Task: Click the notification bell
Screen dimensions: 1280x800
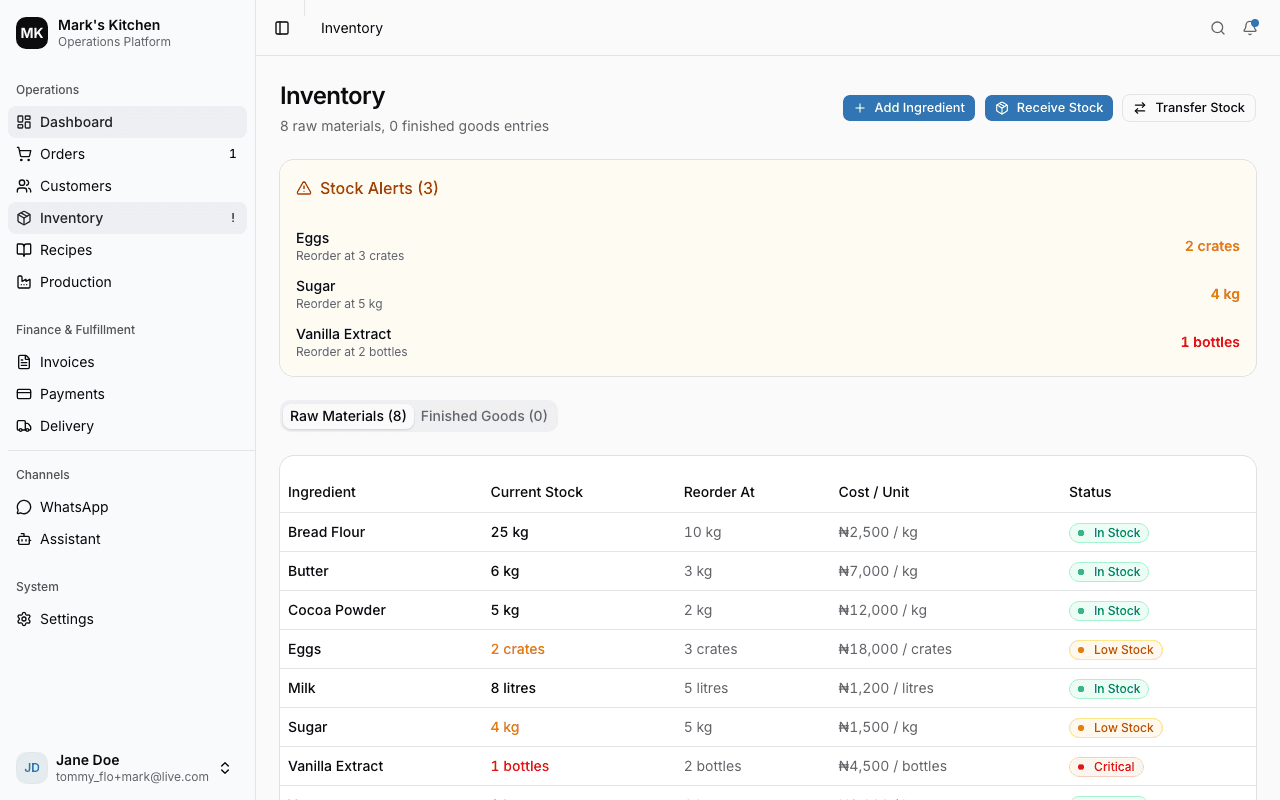Action: (x=1249, y=28)
